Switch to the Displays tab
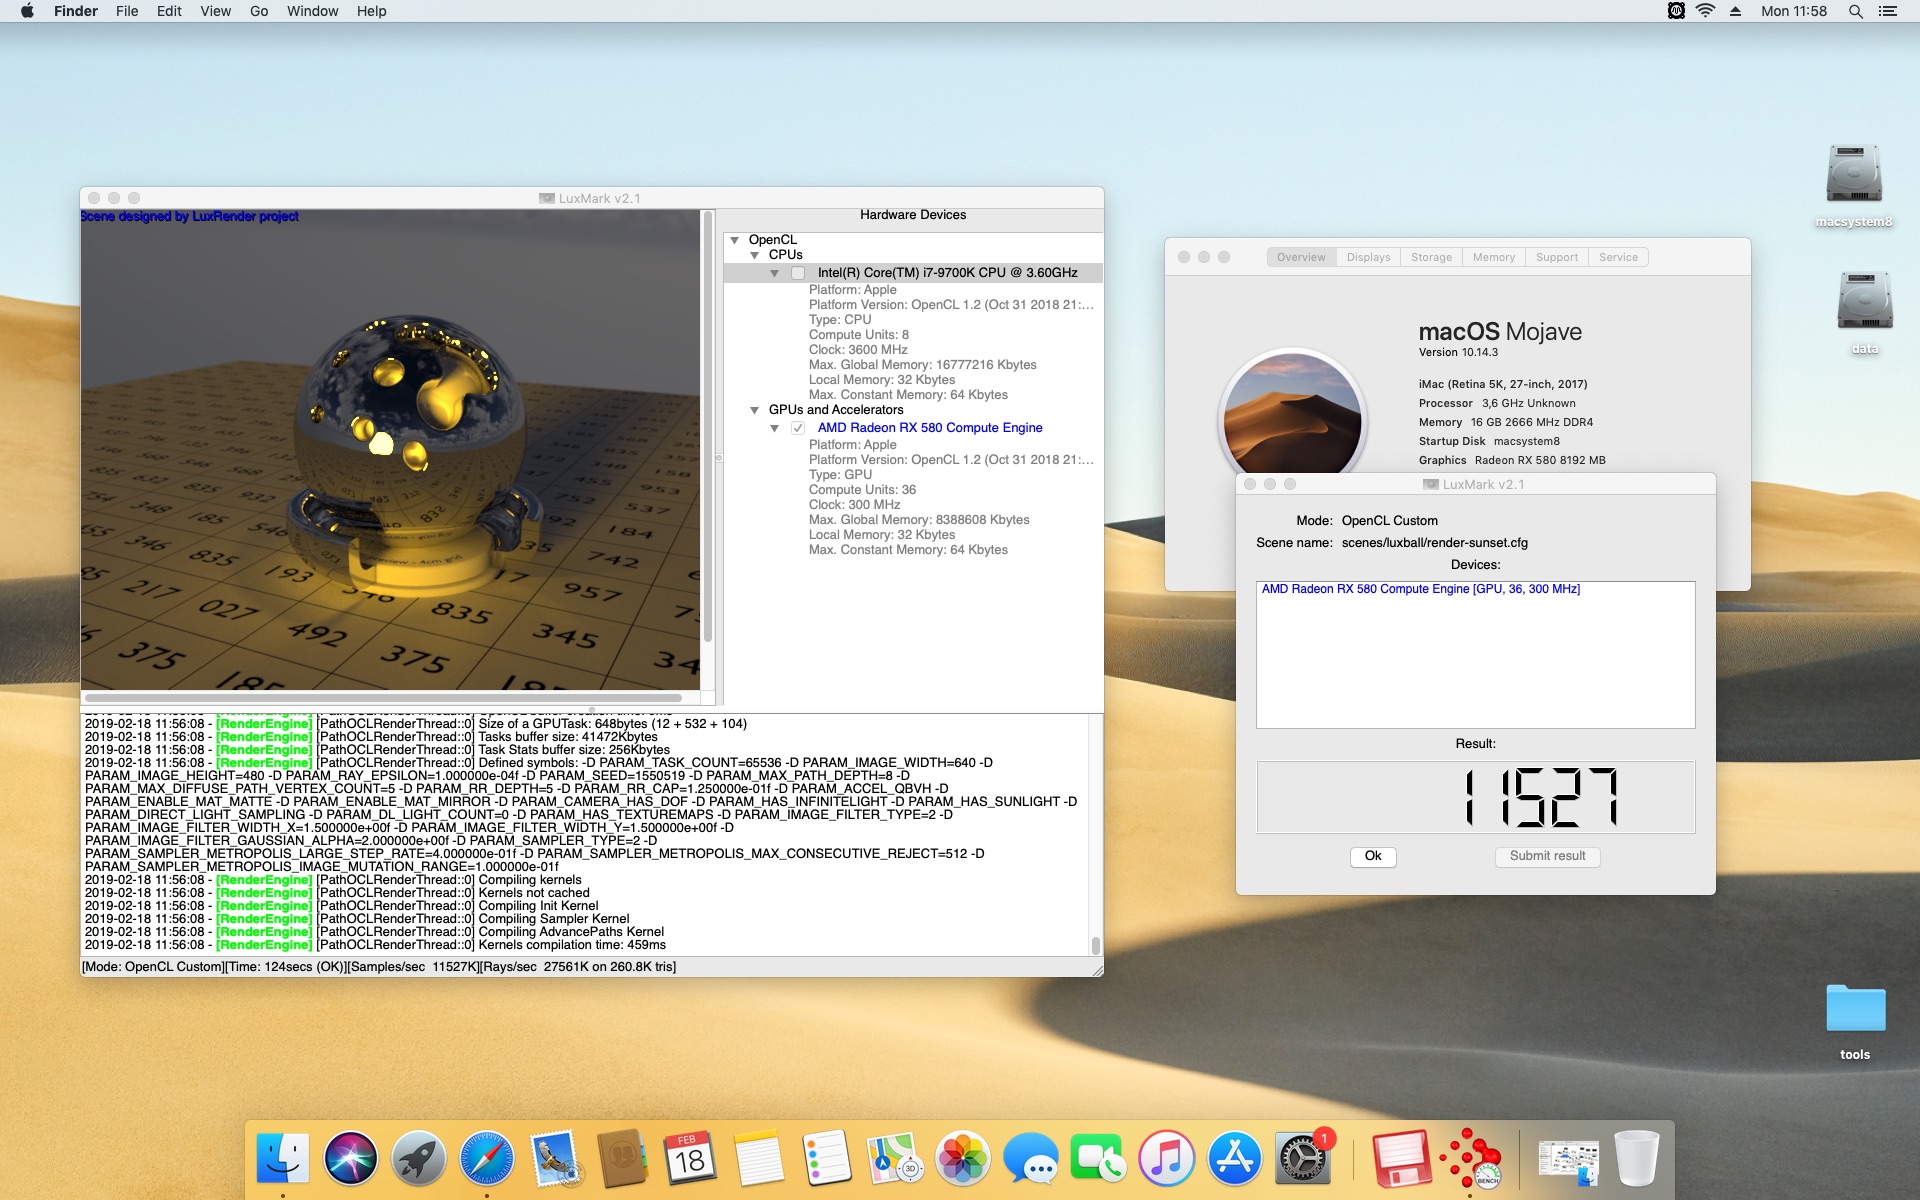The height and width of the screenshot is (1200, 1920). [1368, 257]
